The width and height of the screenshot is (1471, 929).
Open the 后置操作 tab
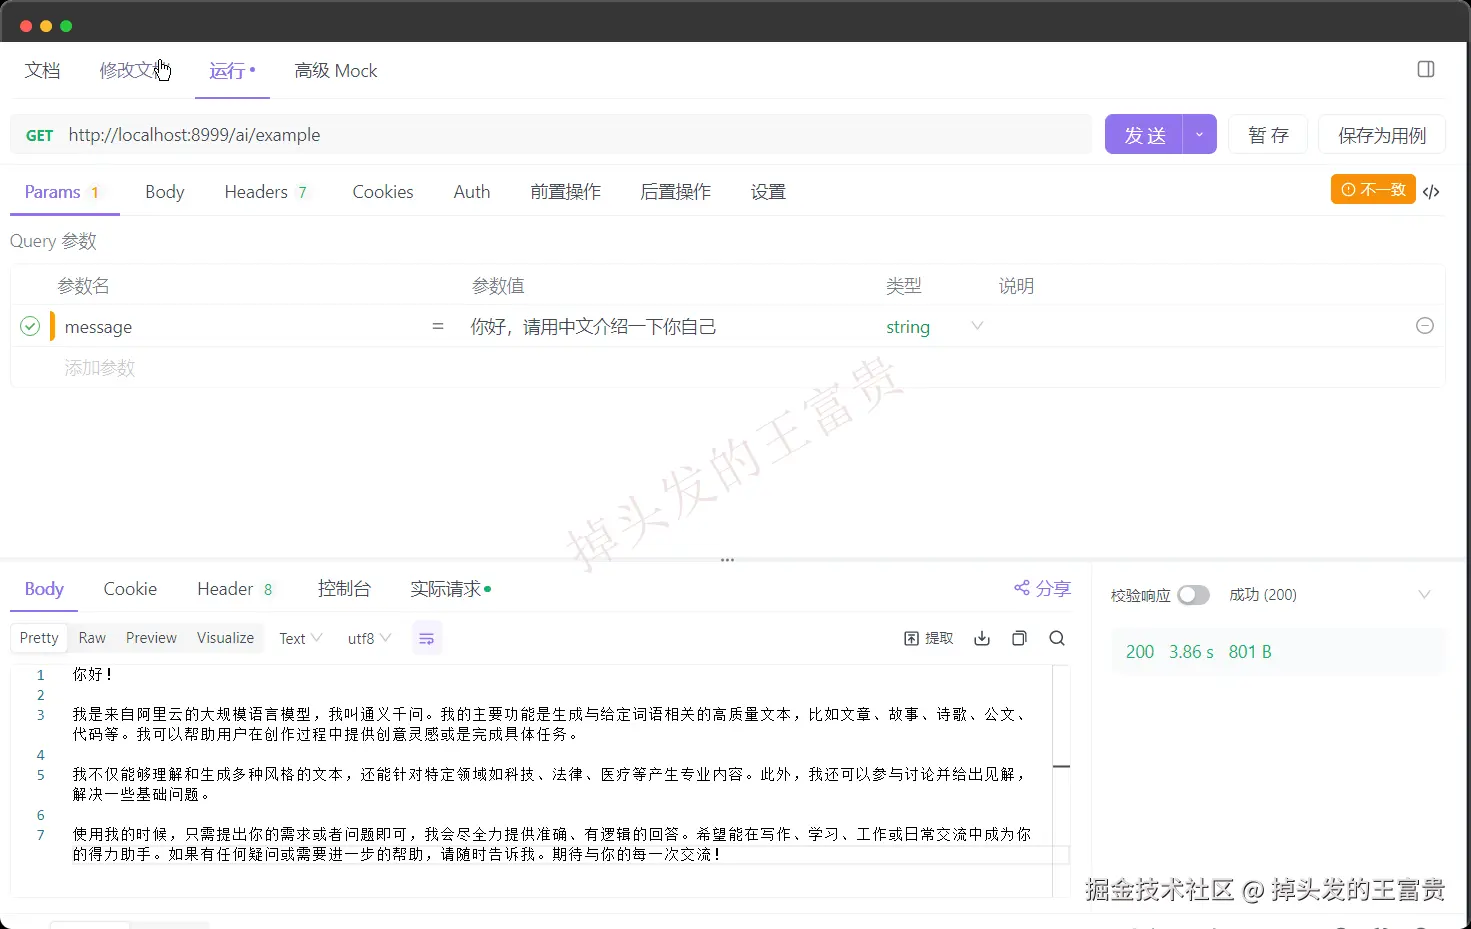[x=676, y=191]
